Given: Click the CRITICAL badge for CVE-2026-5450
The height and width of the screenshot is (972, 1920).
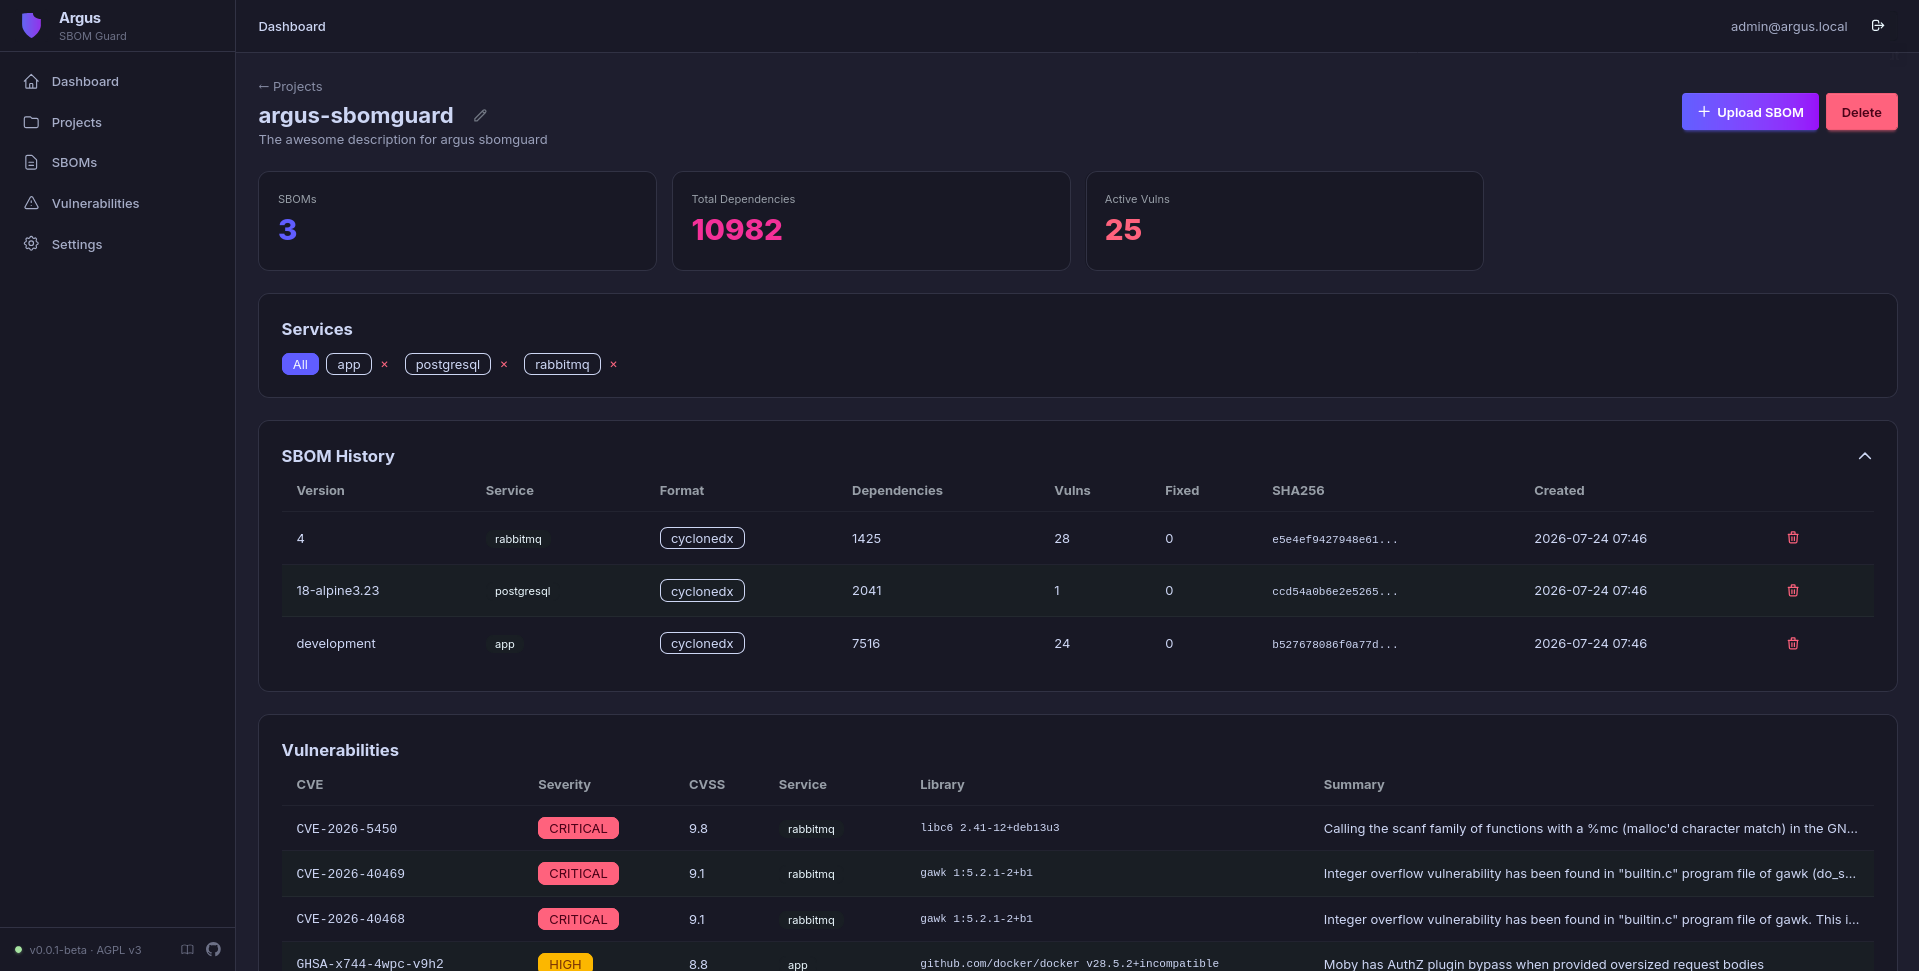Looking at the screenshot, I should point(578,829).
